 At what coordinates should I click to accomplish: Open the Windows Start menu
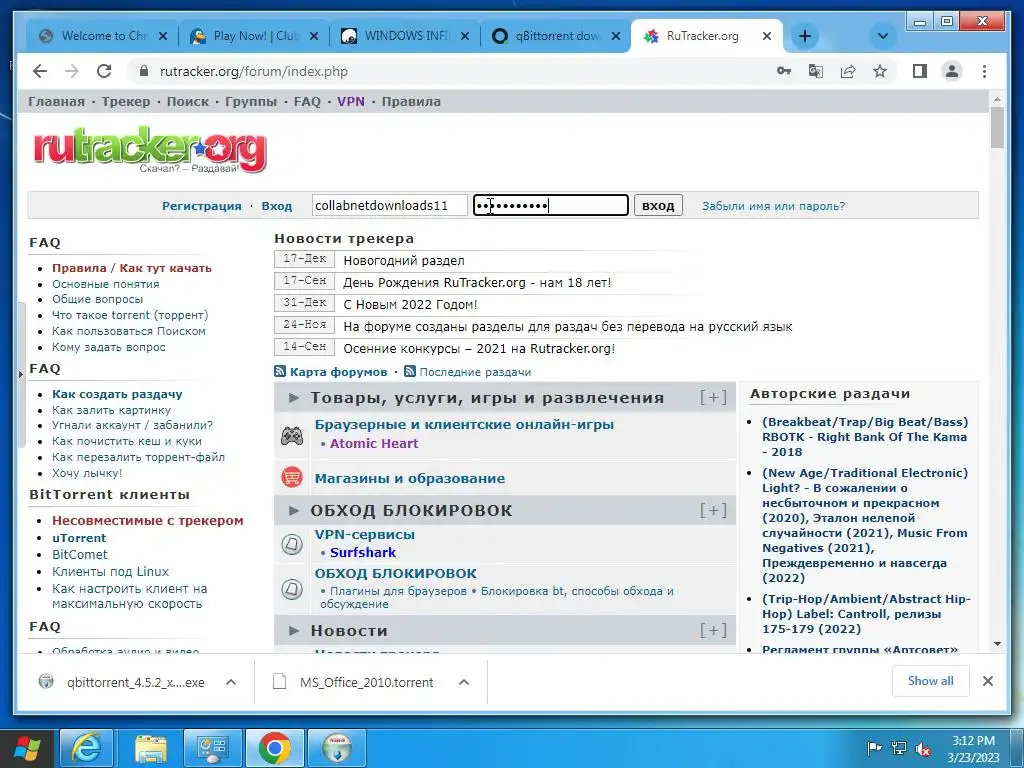click(x=27, y=748)
